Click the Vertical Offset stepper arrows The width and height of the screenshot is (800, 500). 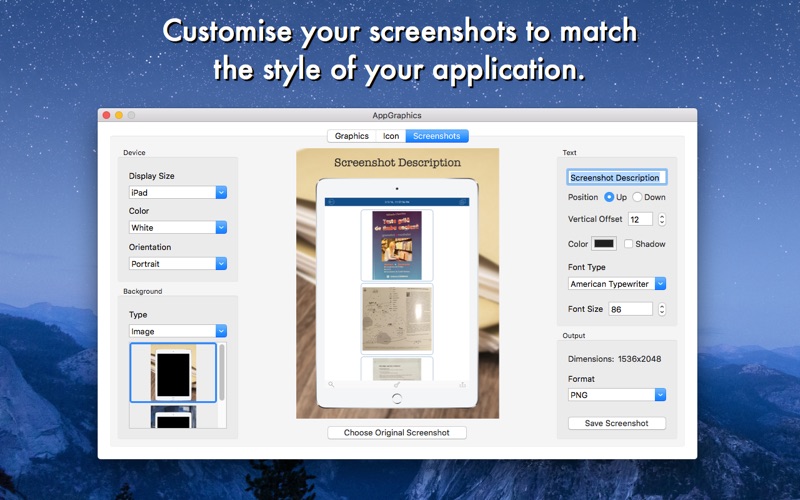(662, 219)
